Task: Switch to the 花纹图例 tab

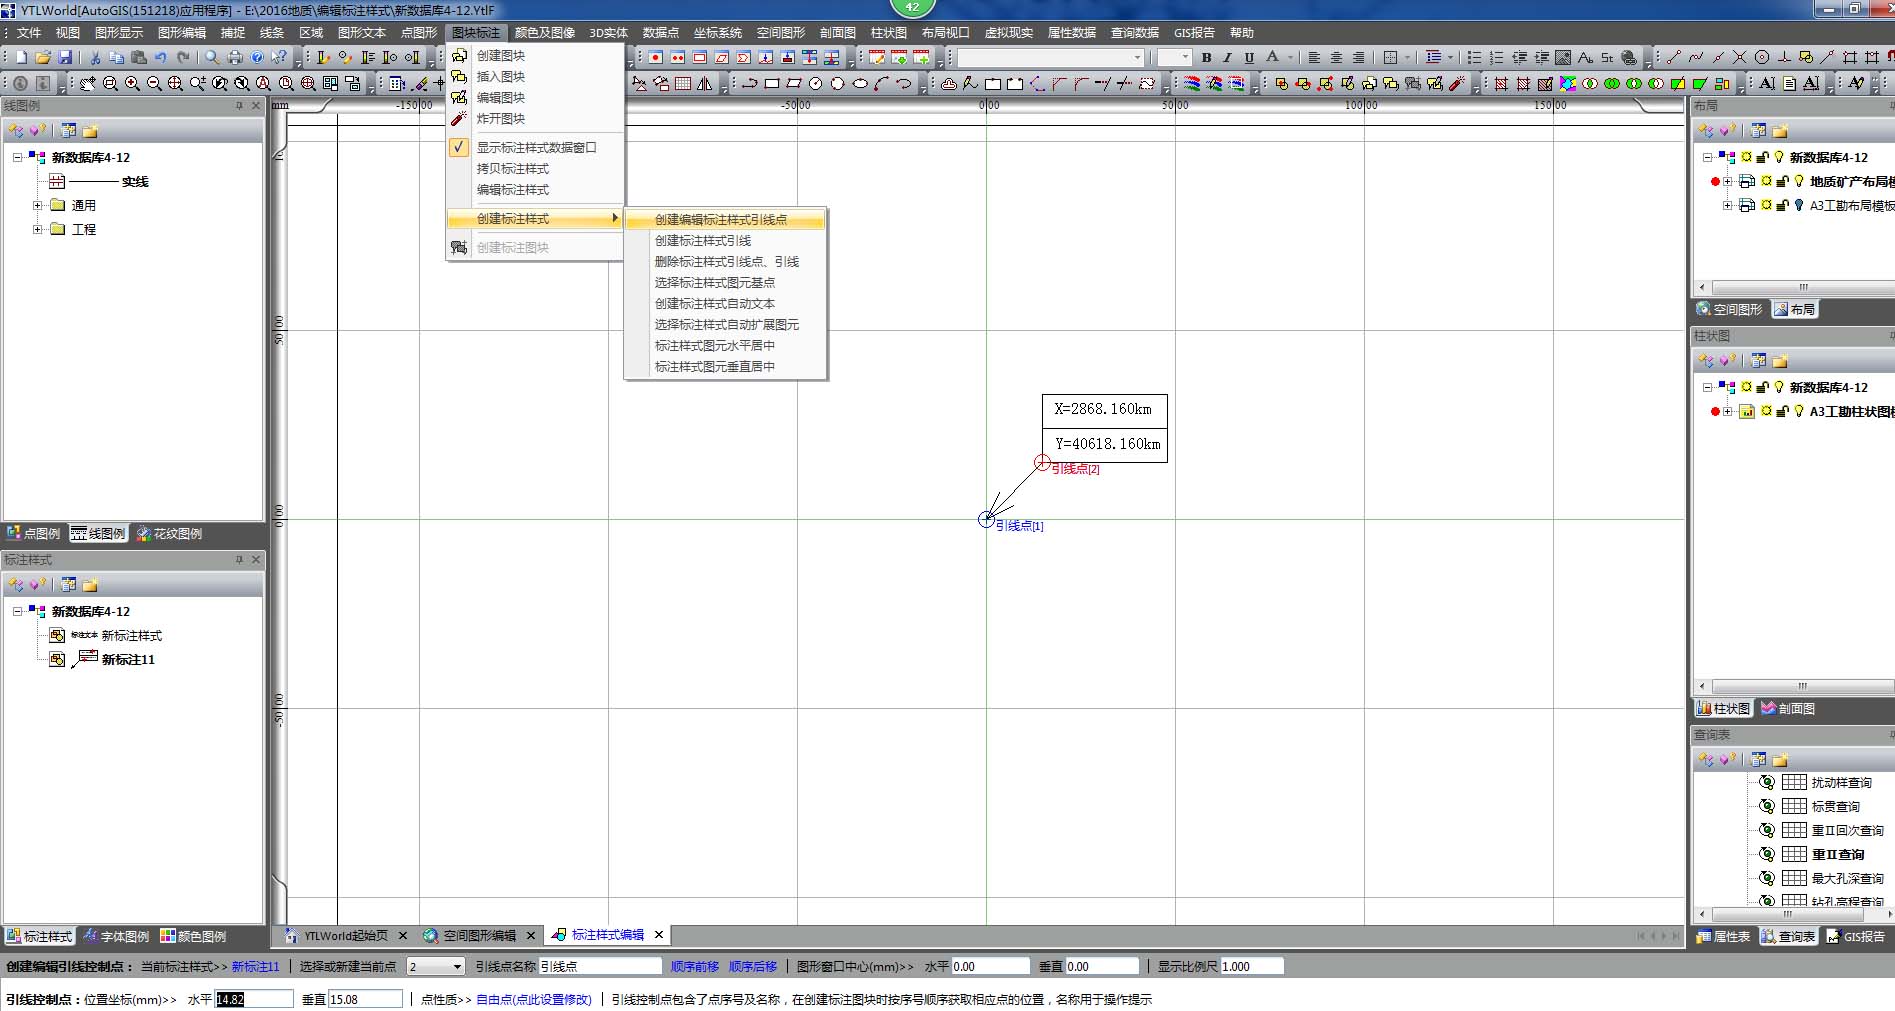Action: [x=170, y=534]
